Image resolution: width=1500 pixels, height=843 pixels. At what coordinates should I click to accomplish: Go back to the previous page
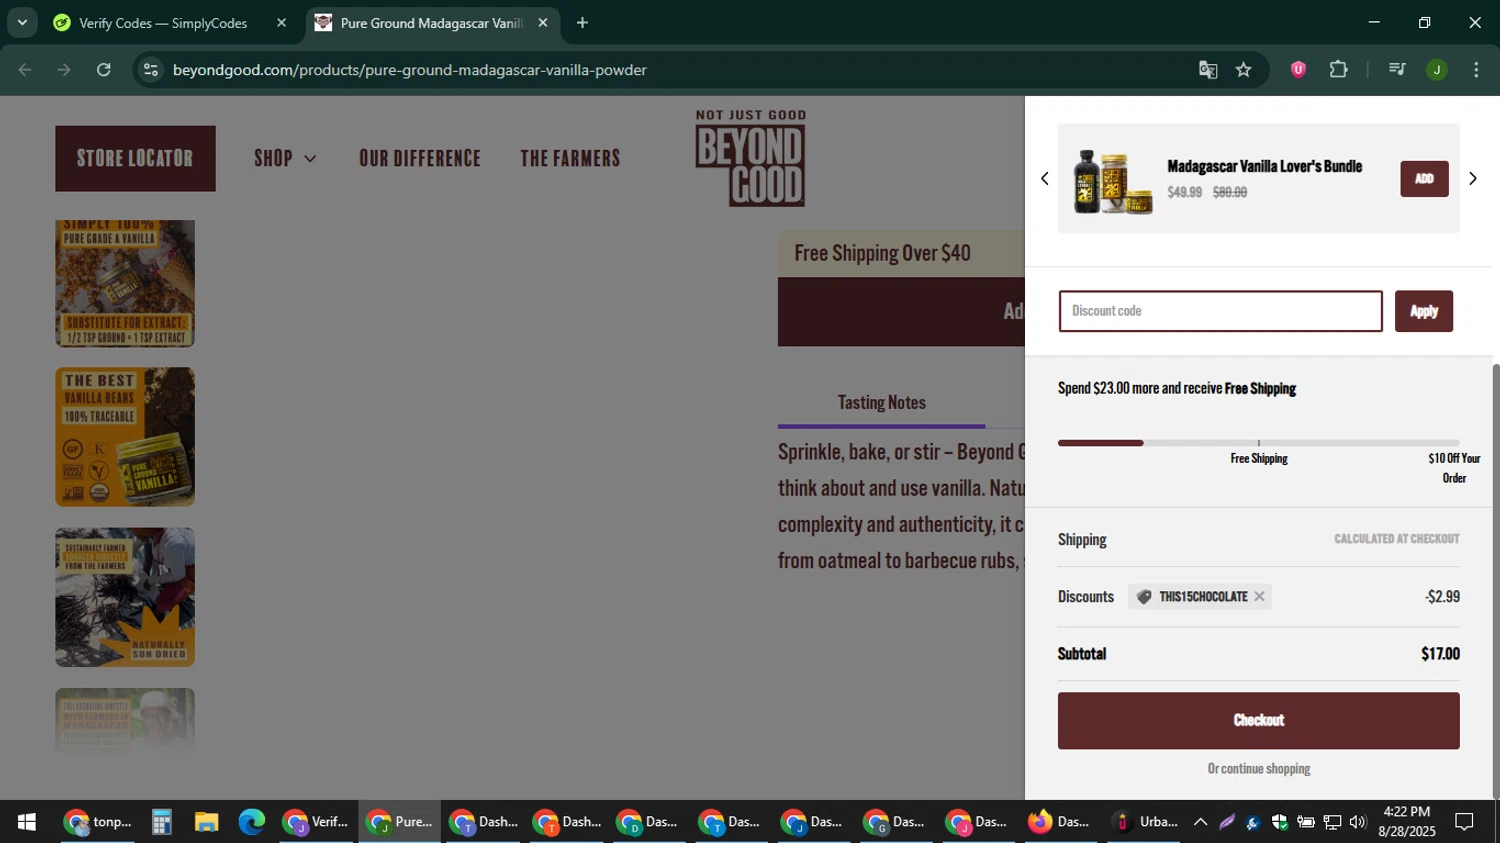tap(25, 70)
